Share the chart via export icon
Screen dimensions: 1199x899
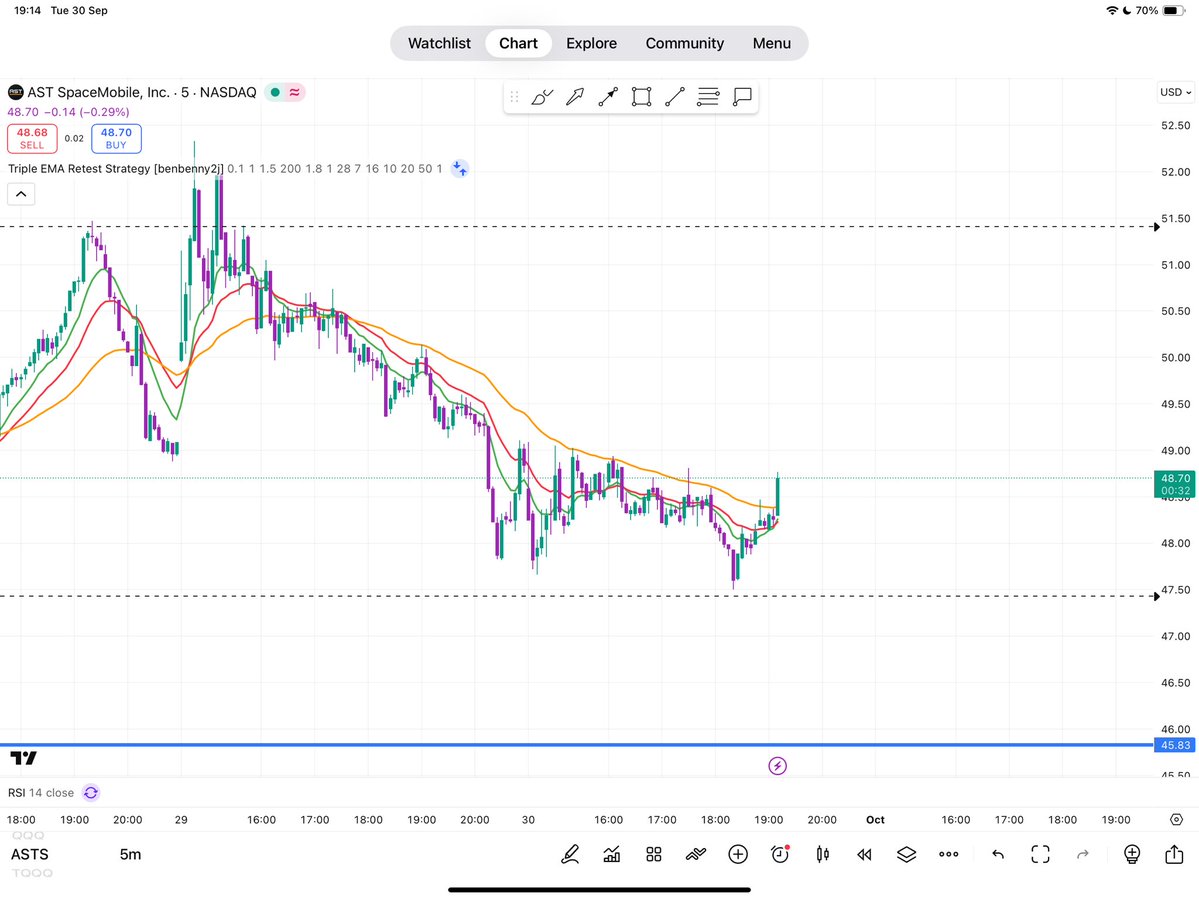pyautogui.click(x=1174, y=854)
